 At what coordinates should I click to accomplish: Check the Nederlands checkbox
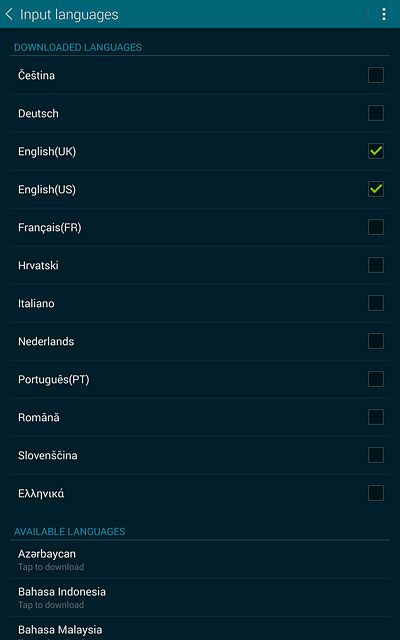(376, 341)
